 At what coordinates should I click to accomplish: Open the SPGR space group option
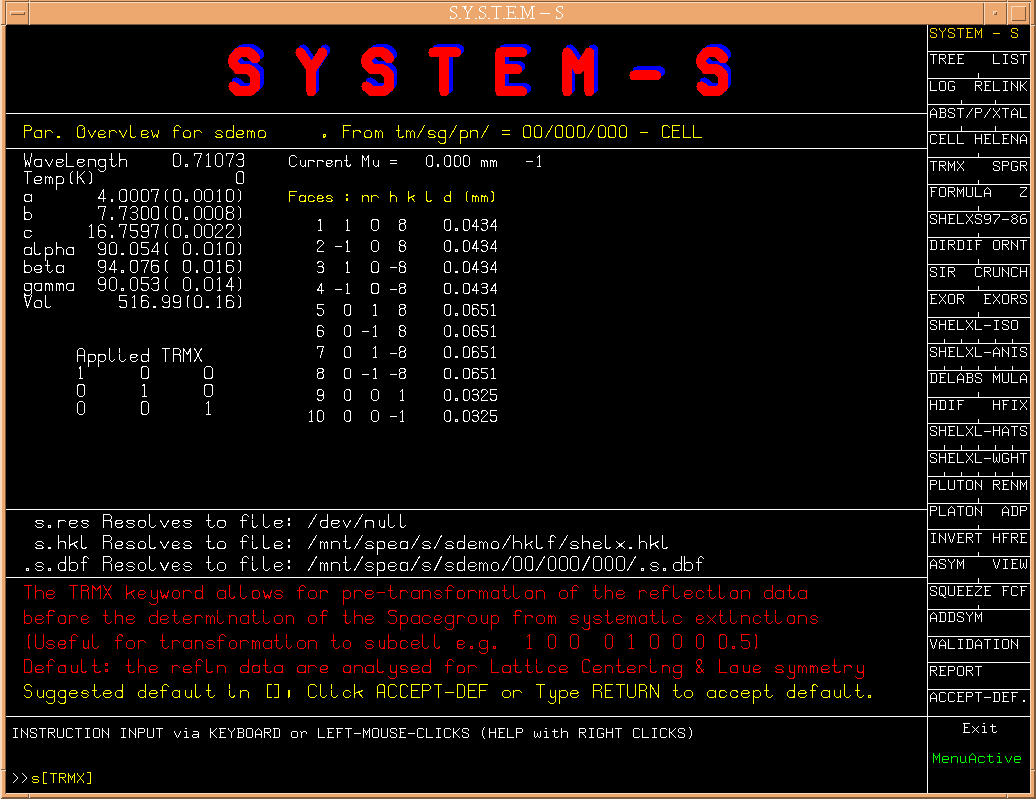pyautogui.click(x=1009, y=166)
